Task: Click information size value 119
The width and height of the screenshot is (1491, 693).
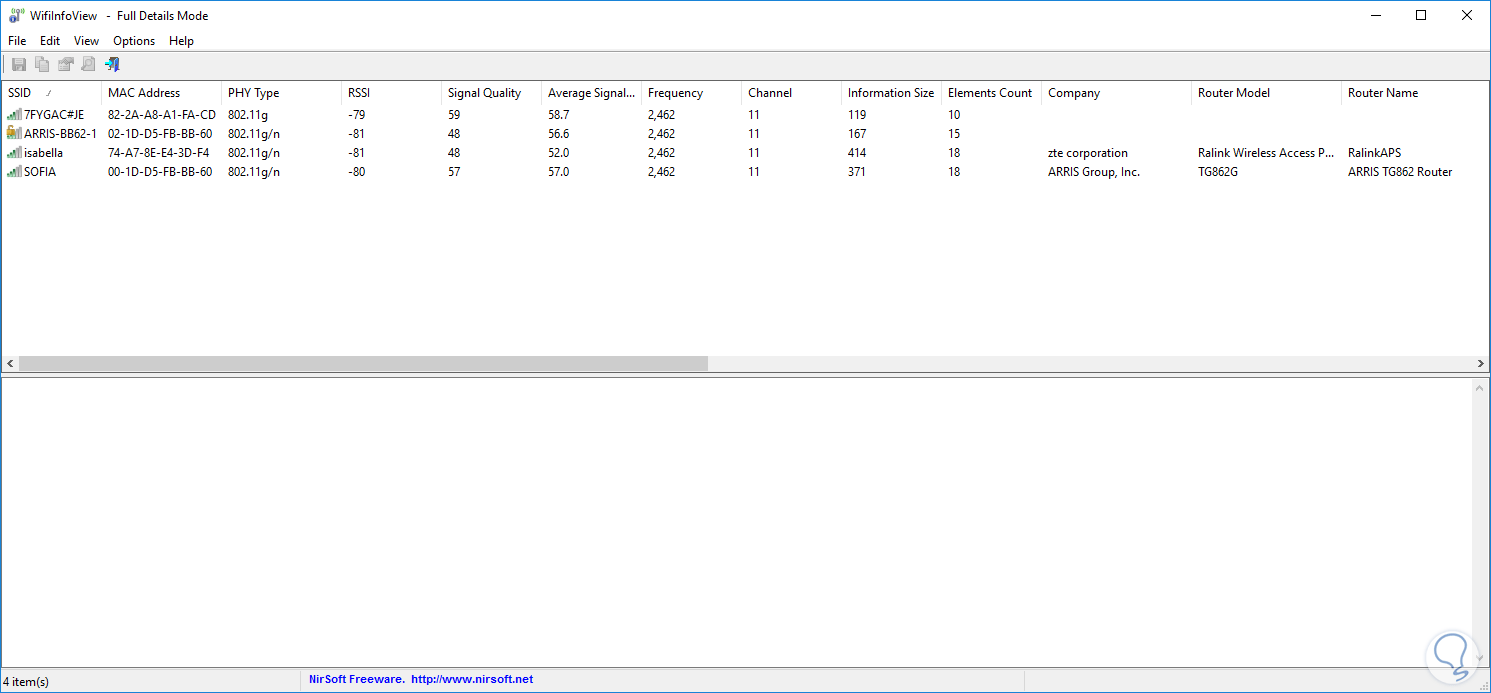Action: (x=857, y=115)
